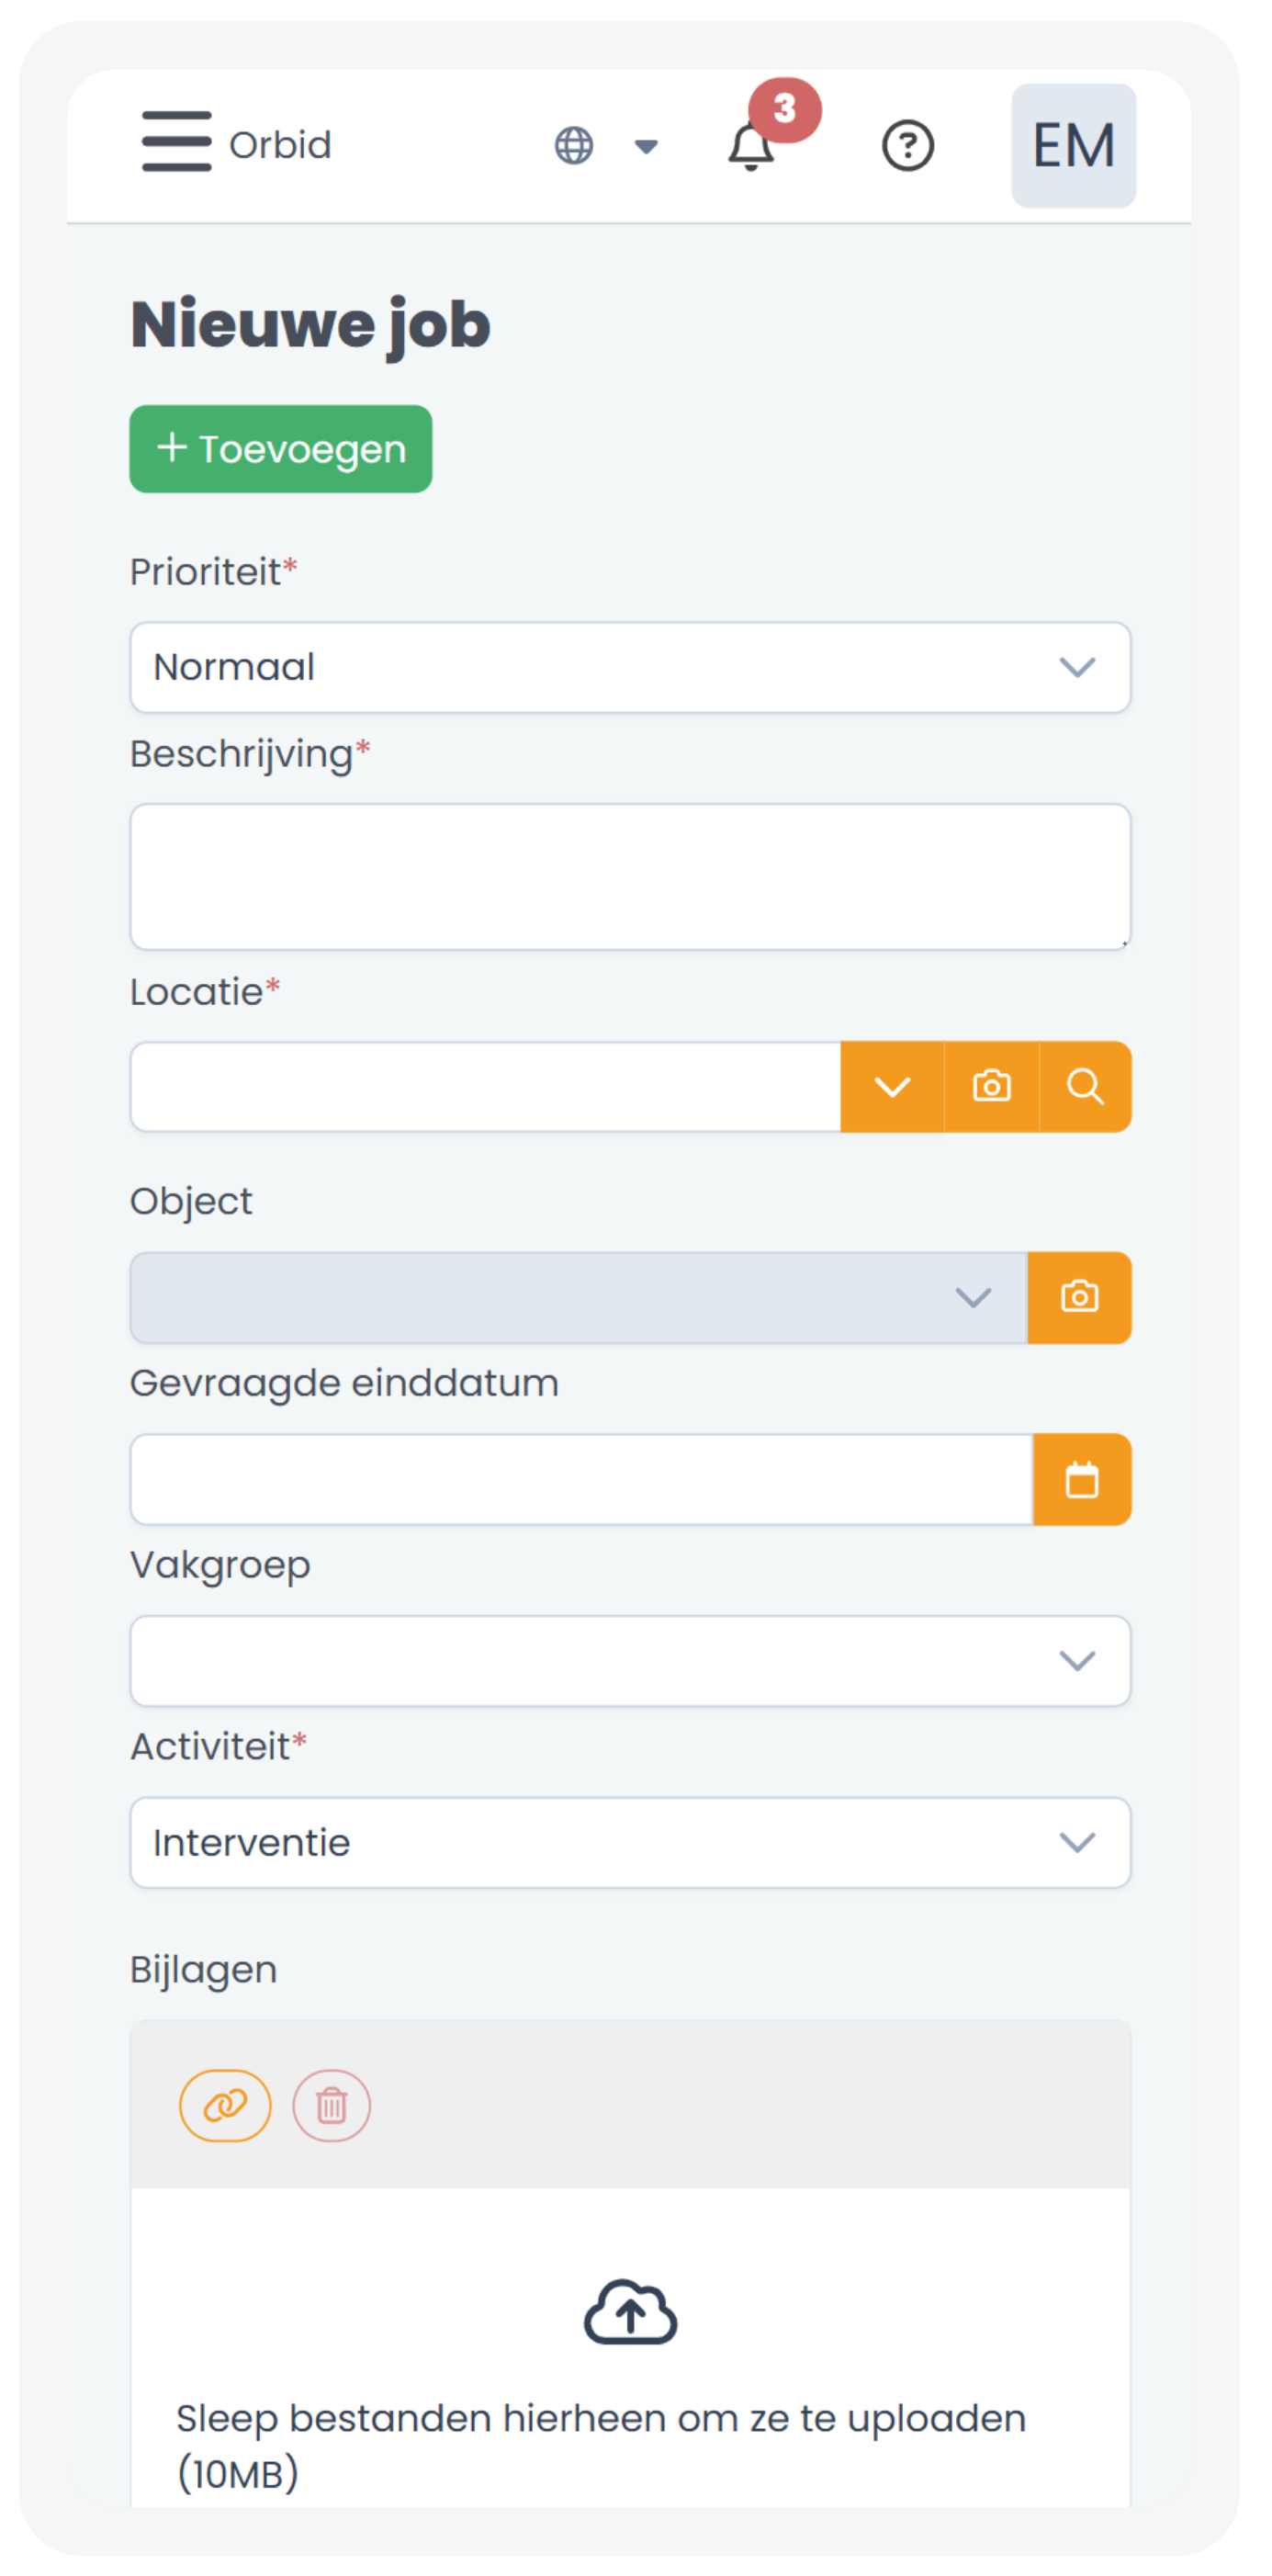Open notifications bell with 3 alerts
The width and height of the screenshot is (1272, 2576).
[x=751, y=147]
